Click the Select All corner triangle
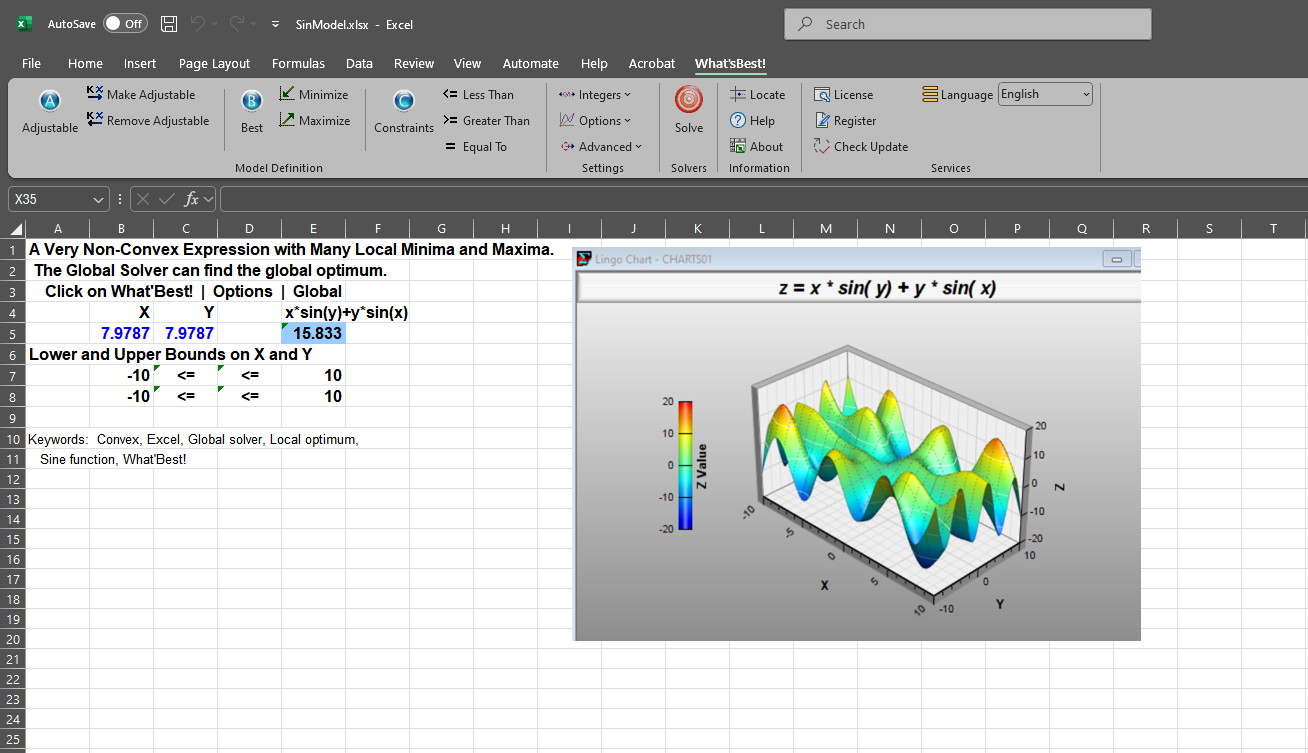 click(16, 229)
